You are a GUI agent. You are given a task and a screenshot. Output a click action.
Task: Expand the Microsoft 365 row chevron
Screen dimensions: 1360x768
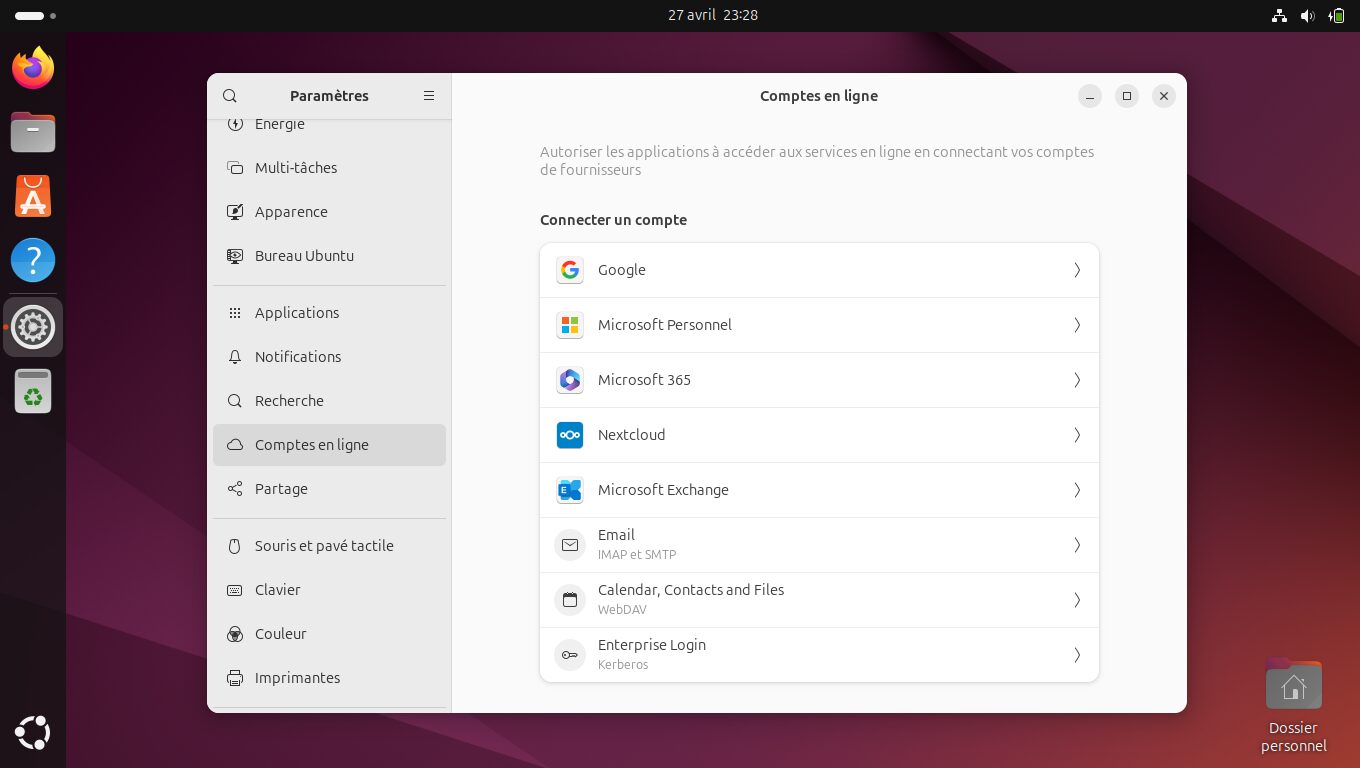(x=1077, y=380)
